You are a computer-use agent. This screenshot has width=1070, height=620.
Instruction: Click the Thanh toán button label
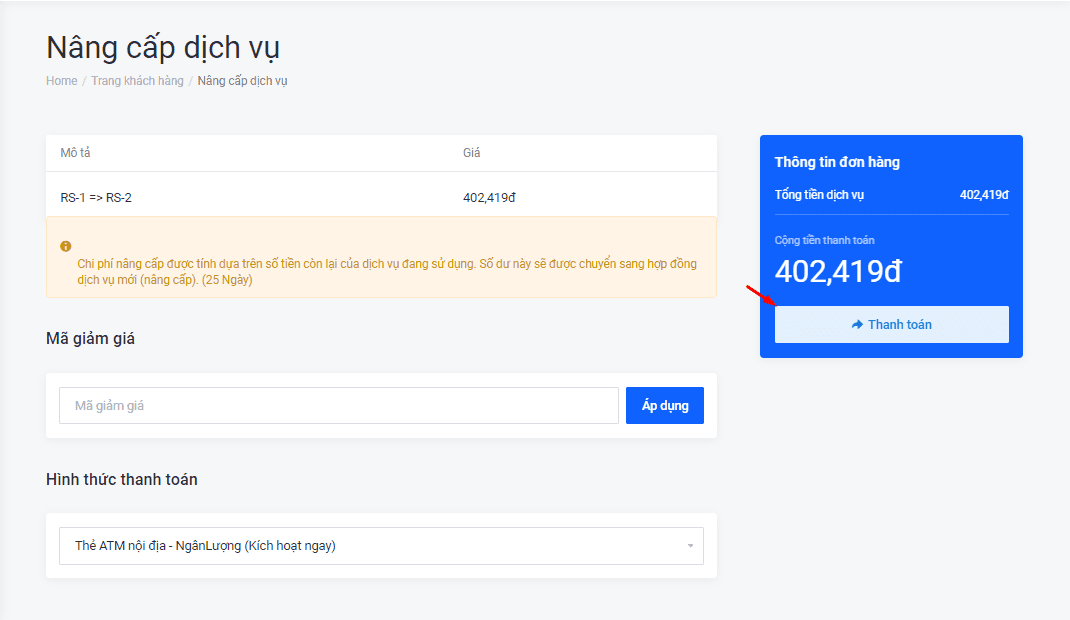(899, 325)
